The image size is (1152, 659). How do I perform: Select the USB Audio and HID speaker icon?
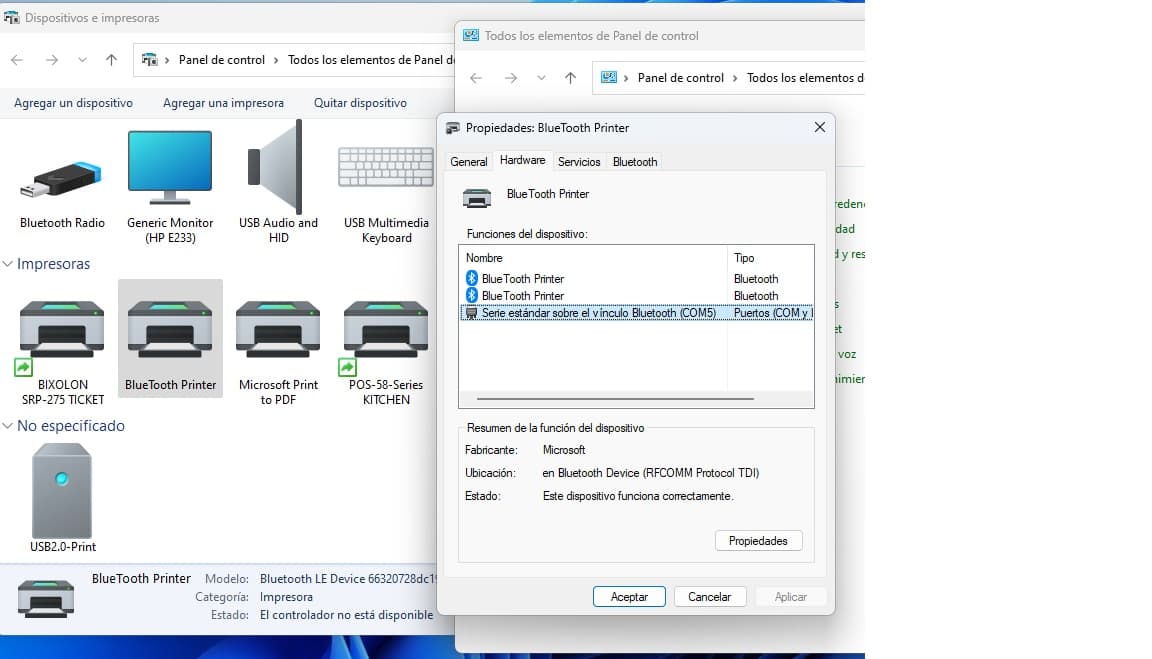coord(277,167)
